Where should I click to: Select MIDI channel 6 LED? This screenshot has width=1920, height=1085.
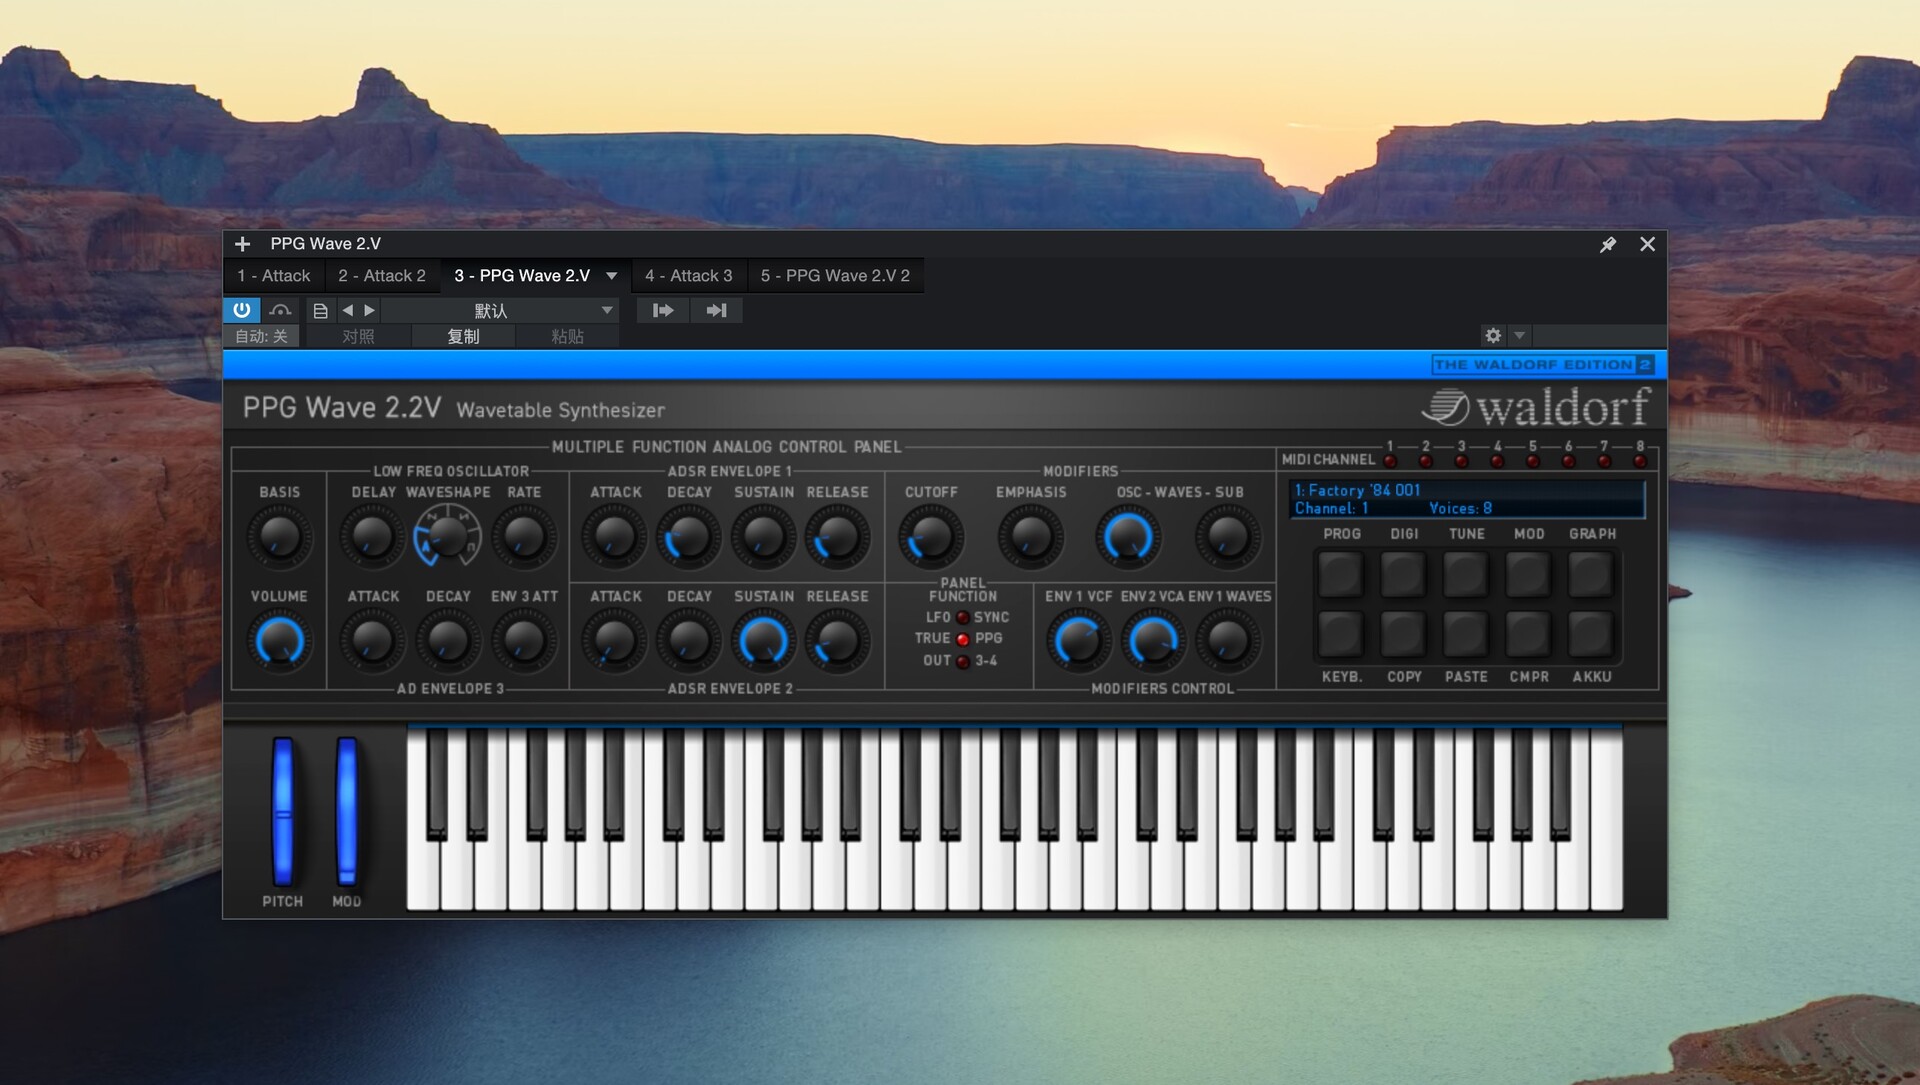(1568, 461)
